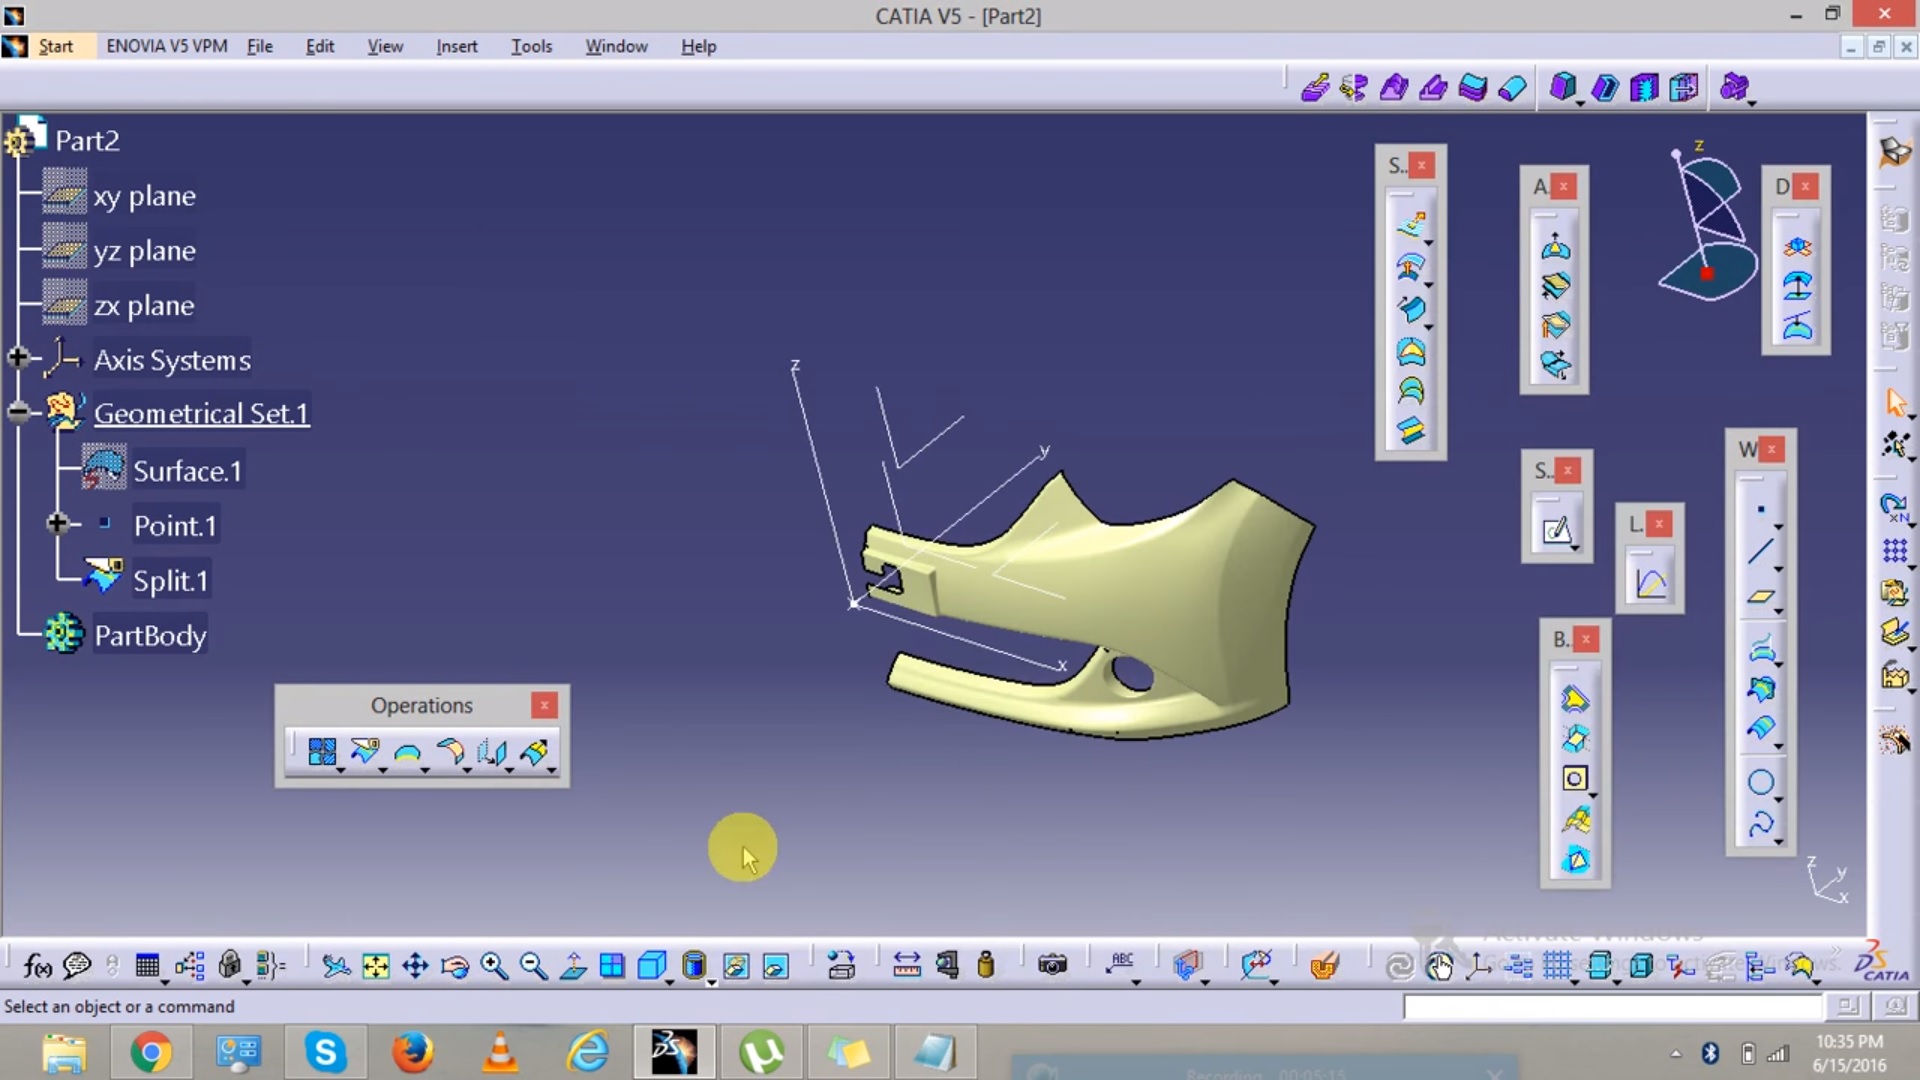Viewport: 1920px width, 1080px height.
Task: Open the Isometric View dropdown arrow
Action: 670,982
